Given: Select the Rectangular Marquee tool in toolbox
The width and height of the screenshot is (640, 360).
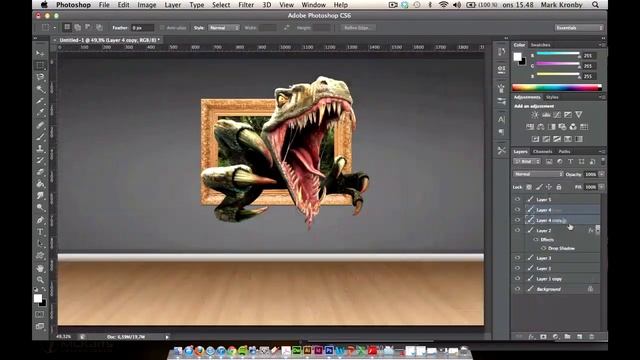Looking at the screenshot, I should pyautogui.click(x=40, y=66).
